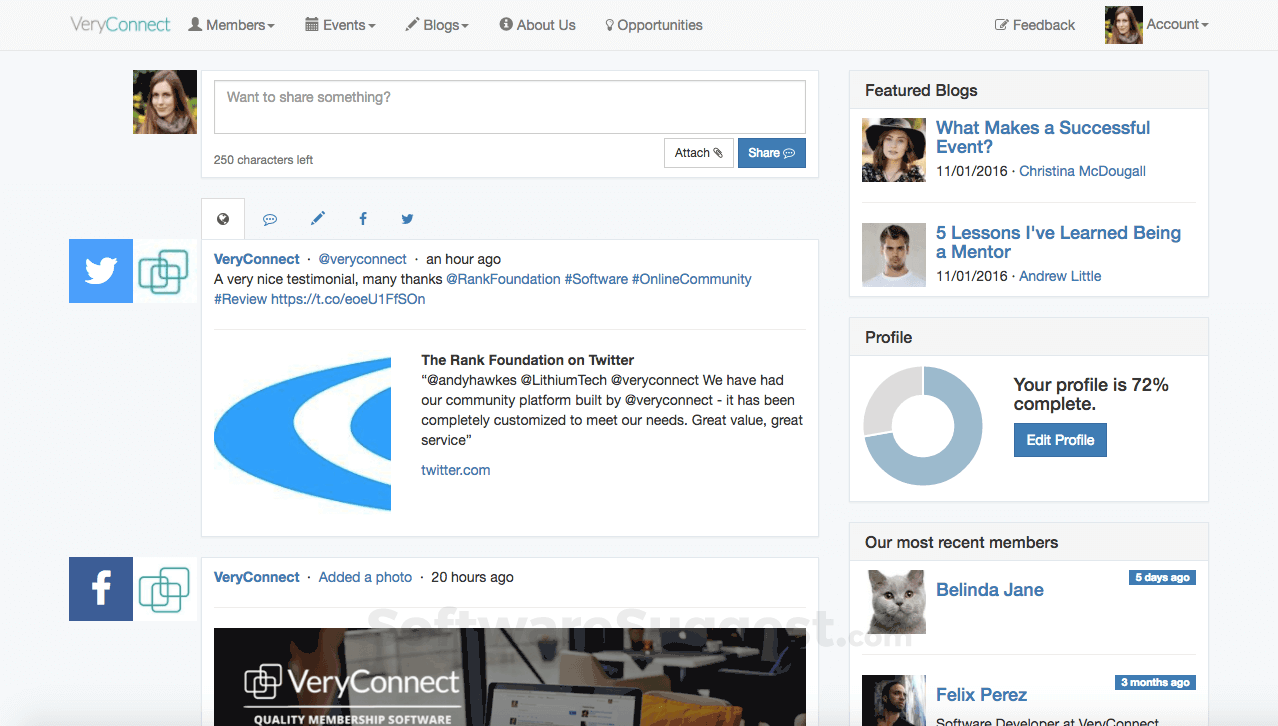Click the Attach button
The image size is (1278, 726).
698,153
